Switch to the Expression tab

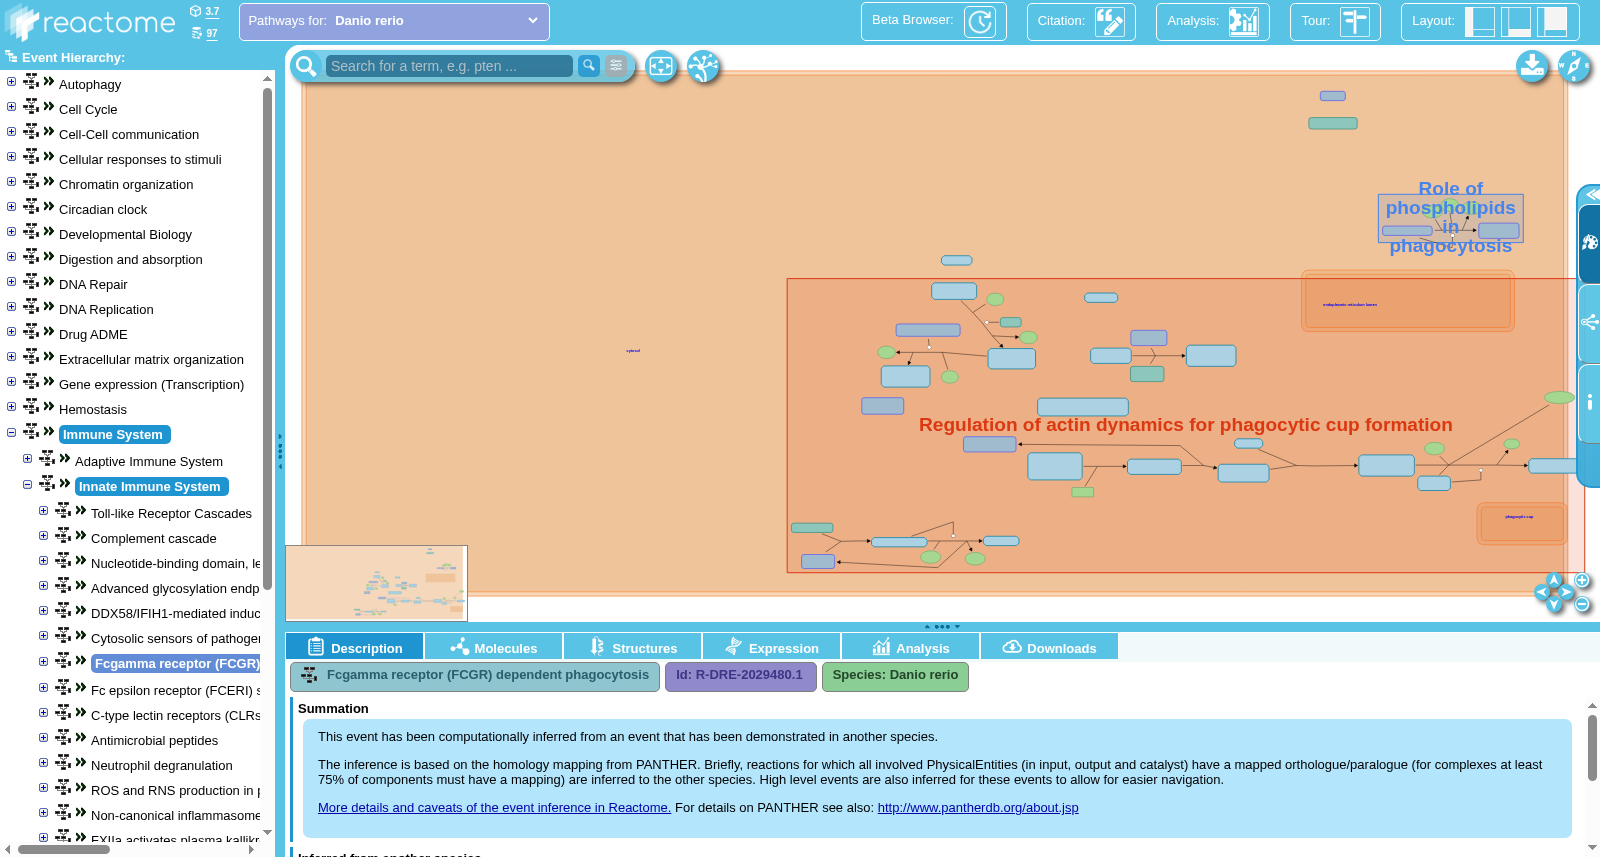pos(771,647)
